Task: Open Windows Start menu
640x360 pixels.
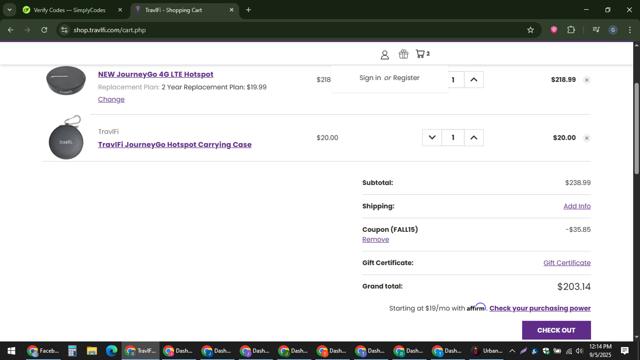Action: tap(11, 351)
